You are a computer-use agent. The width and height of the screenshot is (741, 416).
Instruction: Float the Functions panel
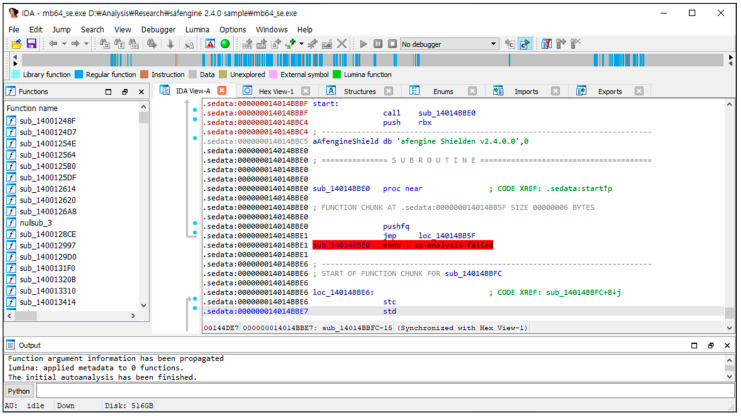pyautogui.click(x=125, y=92)
